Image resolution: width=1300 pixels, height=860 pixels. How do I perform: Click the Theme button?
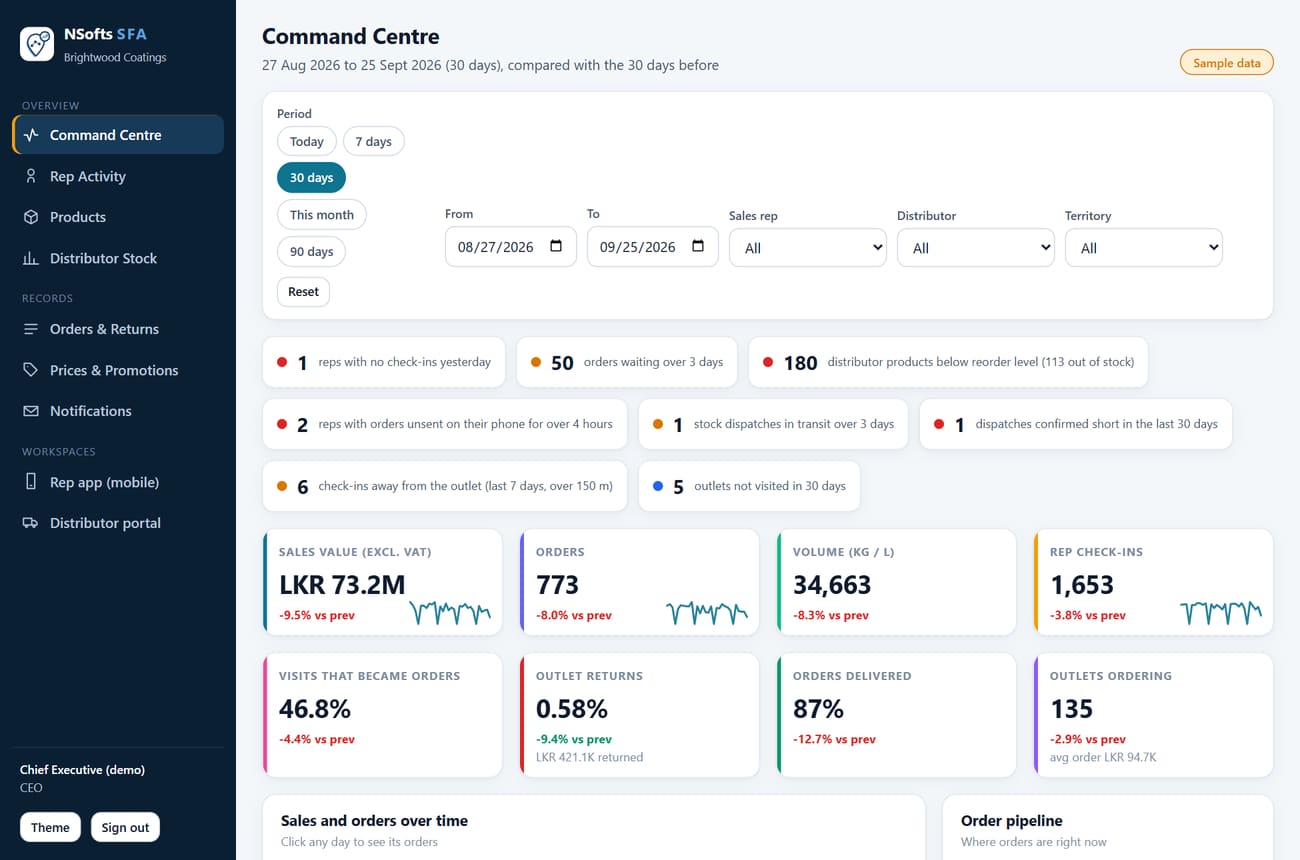[x=50, y=827]
